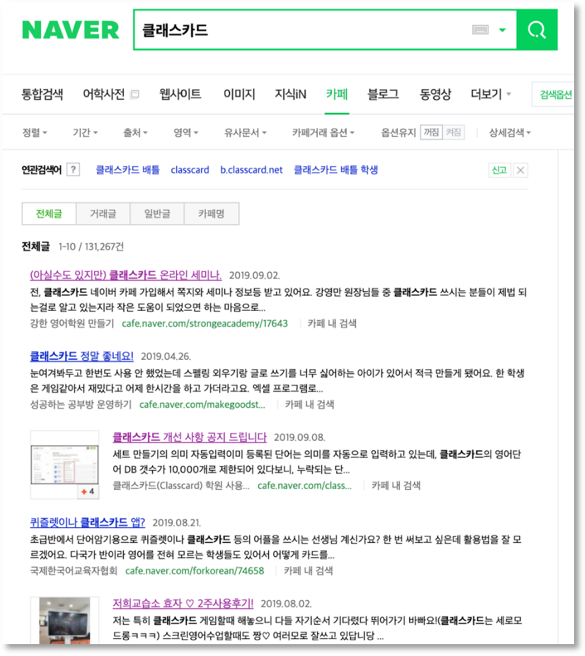Click the 검색옵션 button

pos(555,95)
